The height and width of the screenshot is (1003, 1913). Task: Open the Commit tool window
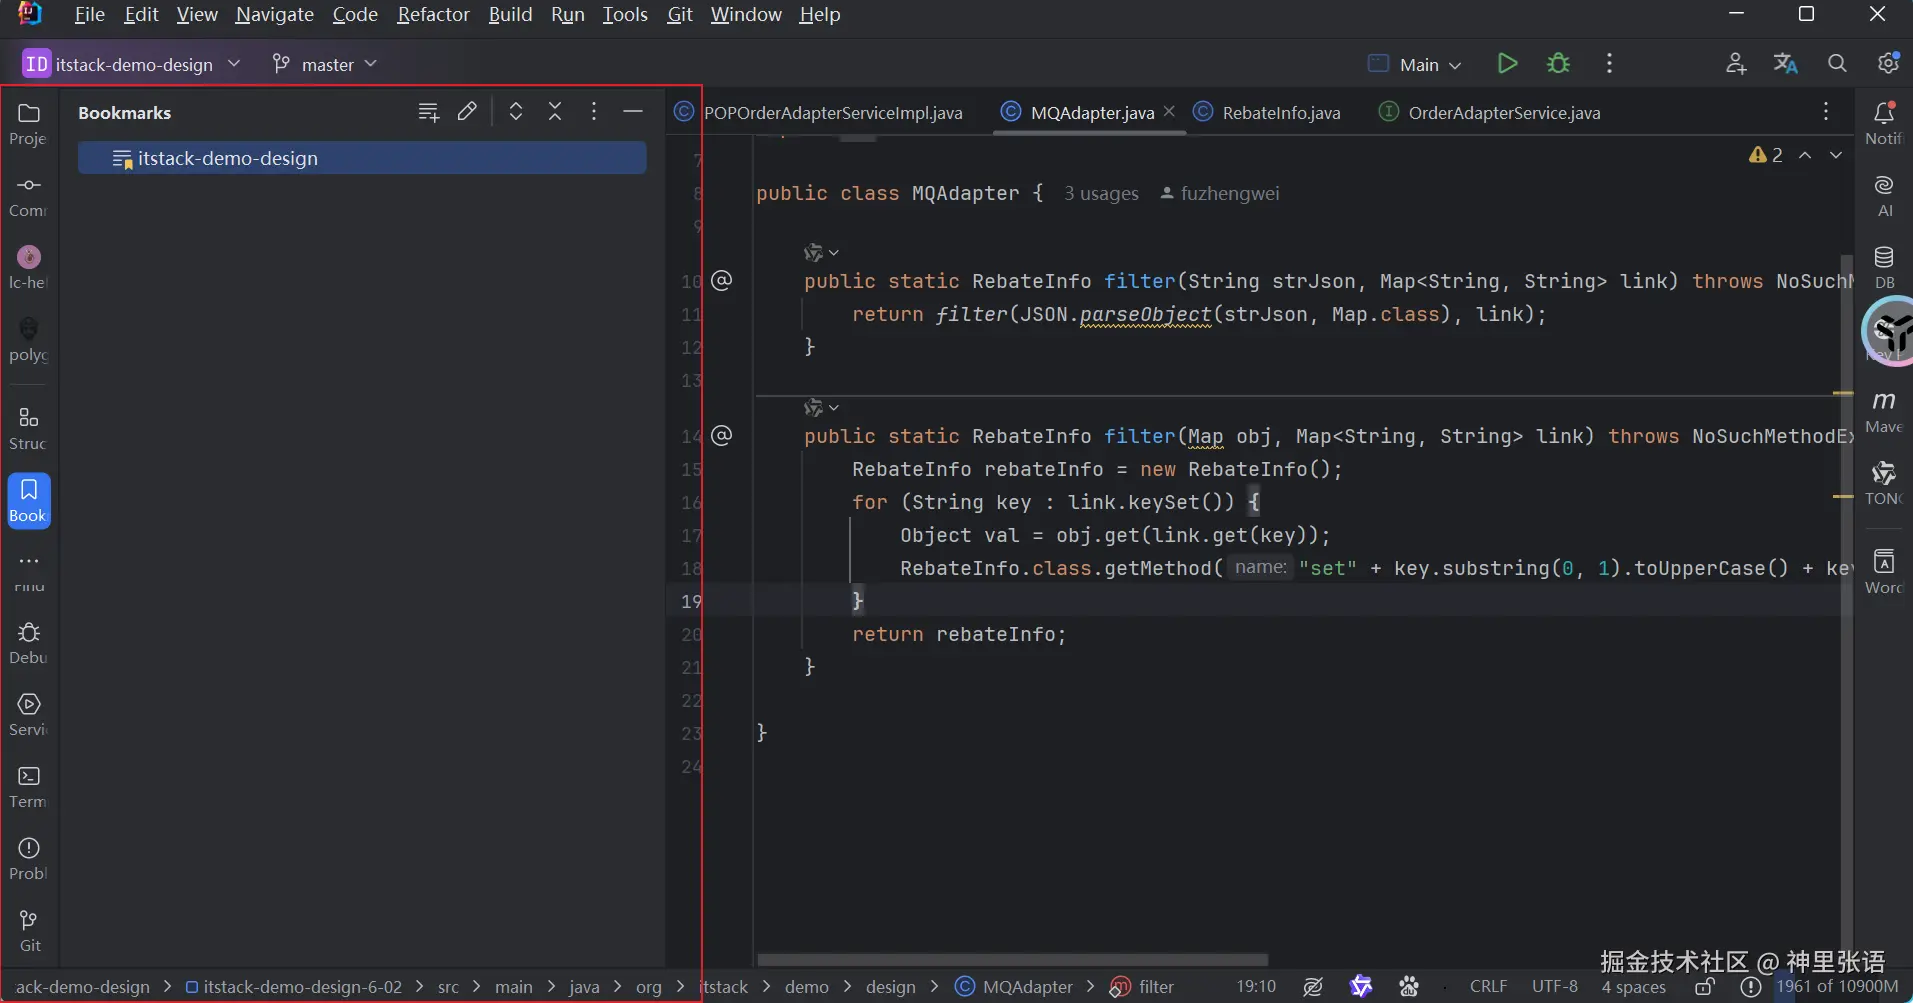29,196
